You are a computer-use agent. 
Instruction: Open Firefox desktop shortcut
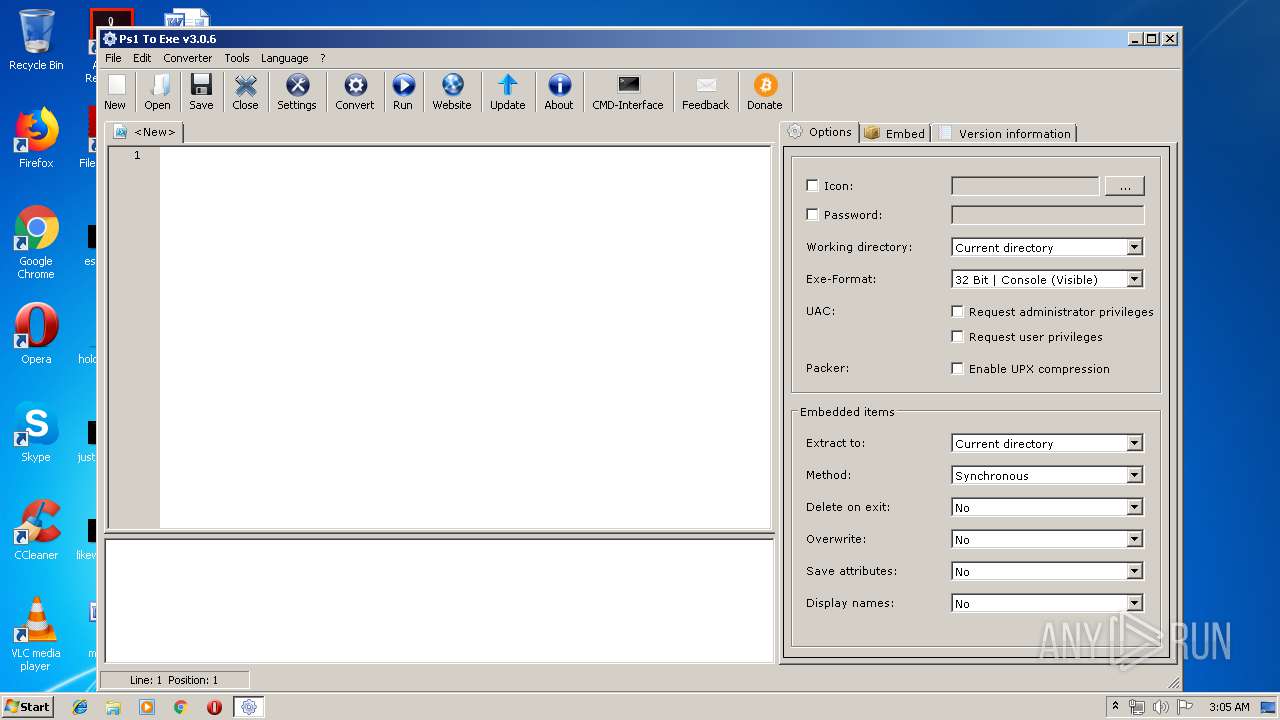[36, 139]
